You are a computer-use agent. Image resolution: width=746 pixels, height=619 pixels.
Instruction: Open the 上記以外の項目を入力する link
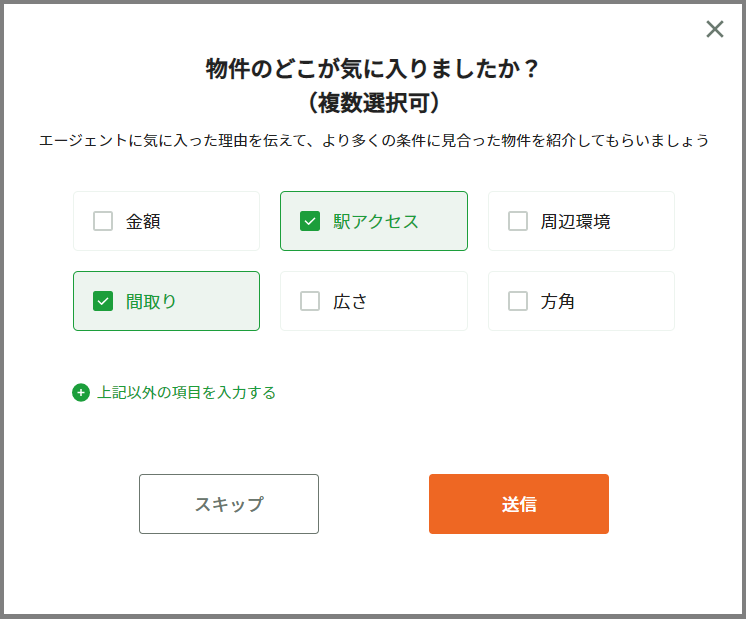[186, 393]
